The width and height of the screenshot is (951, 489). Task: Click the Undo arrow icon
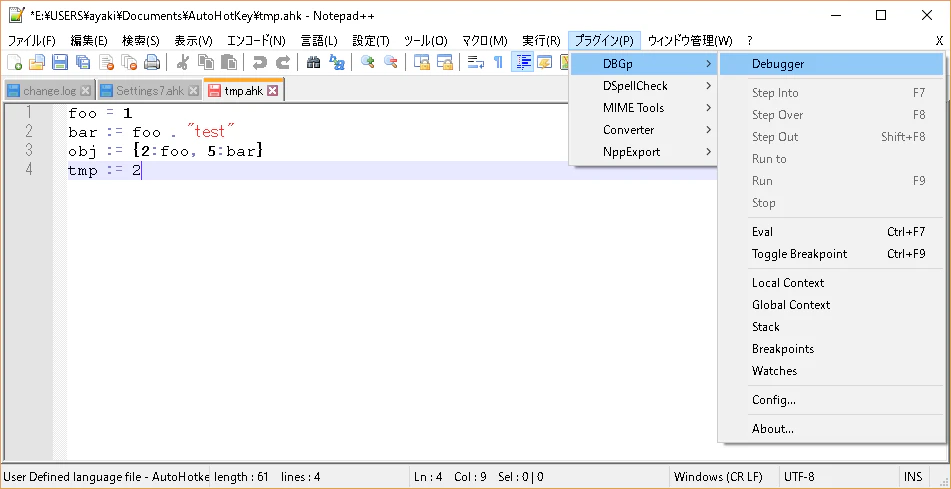pyautogui.click(x=260, y=62)
